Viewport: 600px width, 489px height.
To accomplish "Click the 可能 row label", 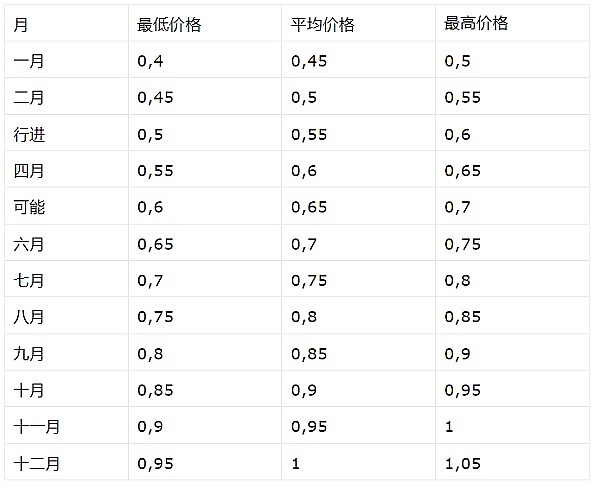I will [x=29, y=207].
